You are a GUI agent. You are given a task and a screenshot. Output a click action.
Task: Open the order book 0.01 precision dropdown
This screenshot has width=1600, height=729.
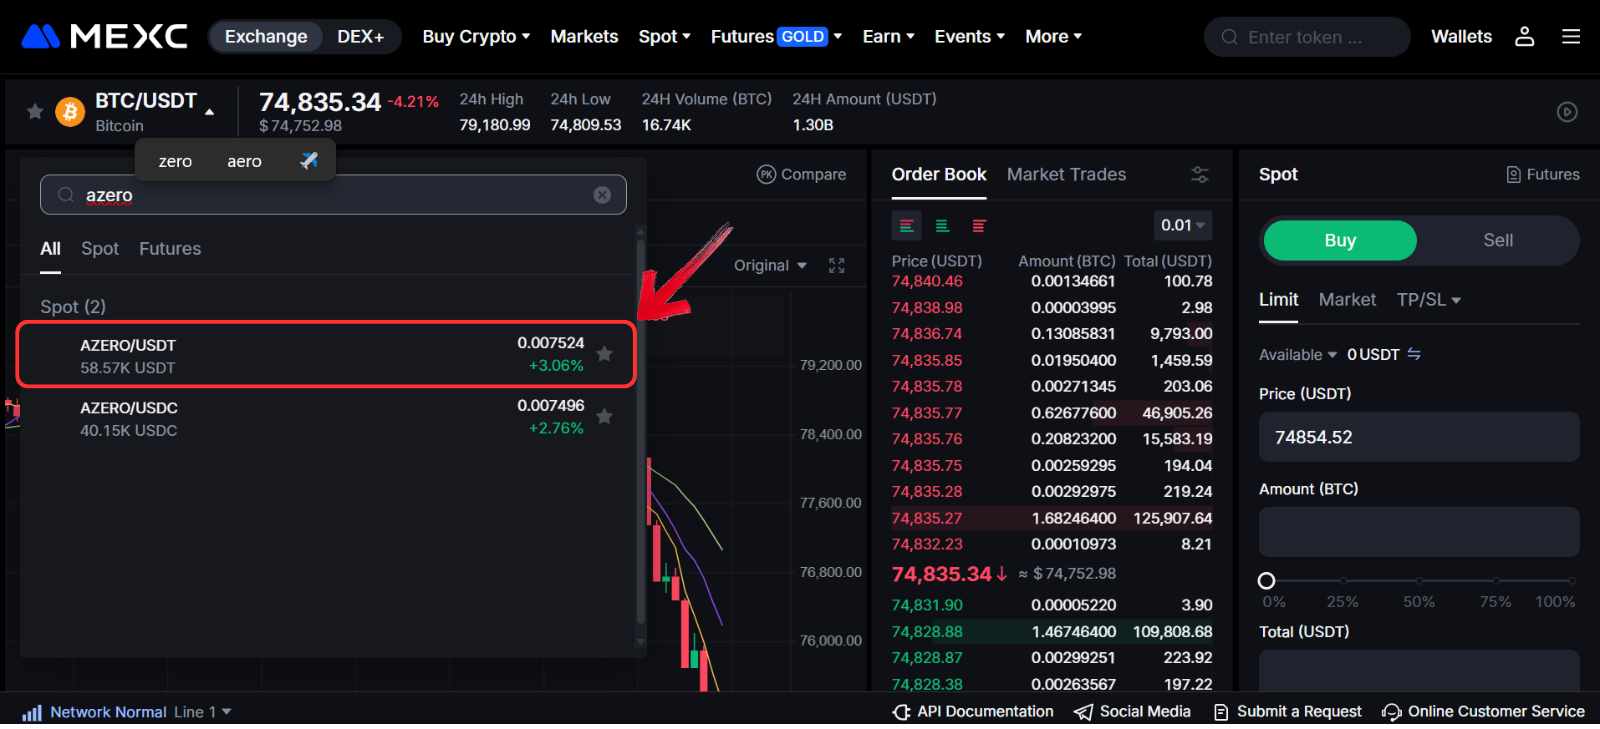(x=1182, y=226)
